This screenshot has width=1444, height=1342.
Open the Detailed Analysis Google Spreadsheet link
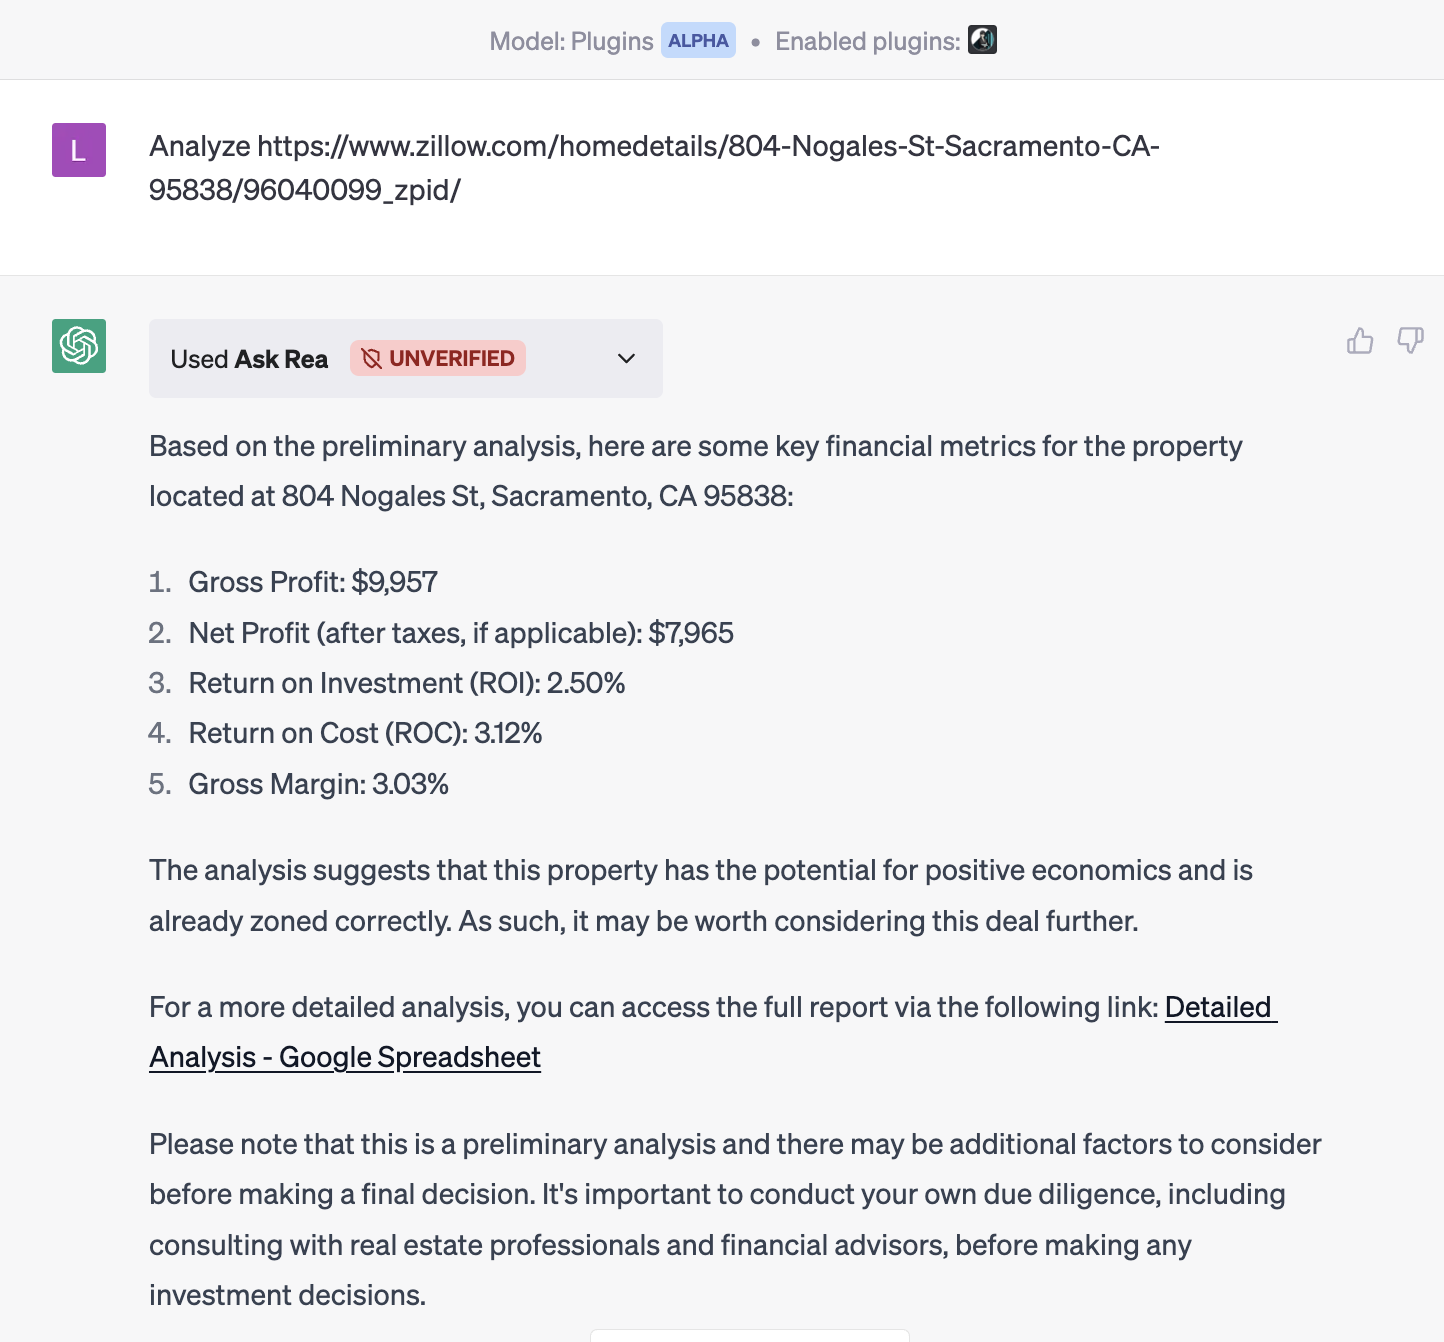point(344,1057)
